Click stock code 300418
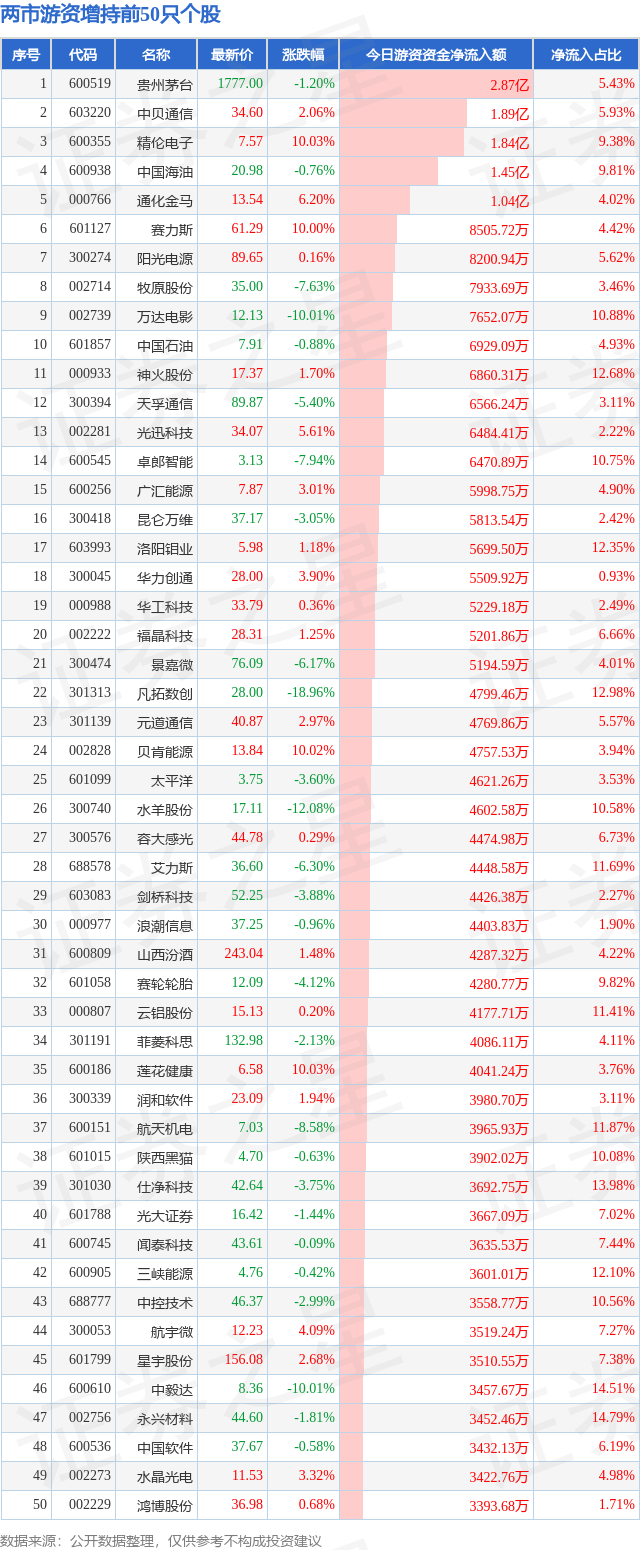 point(89,519)
